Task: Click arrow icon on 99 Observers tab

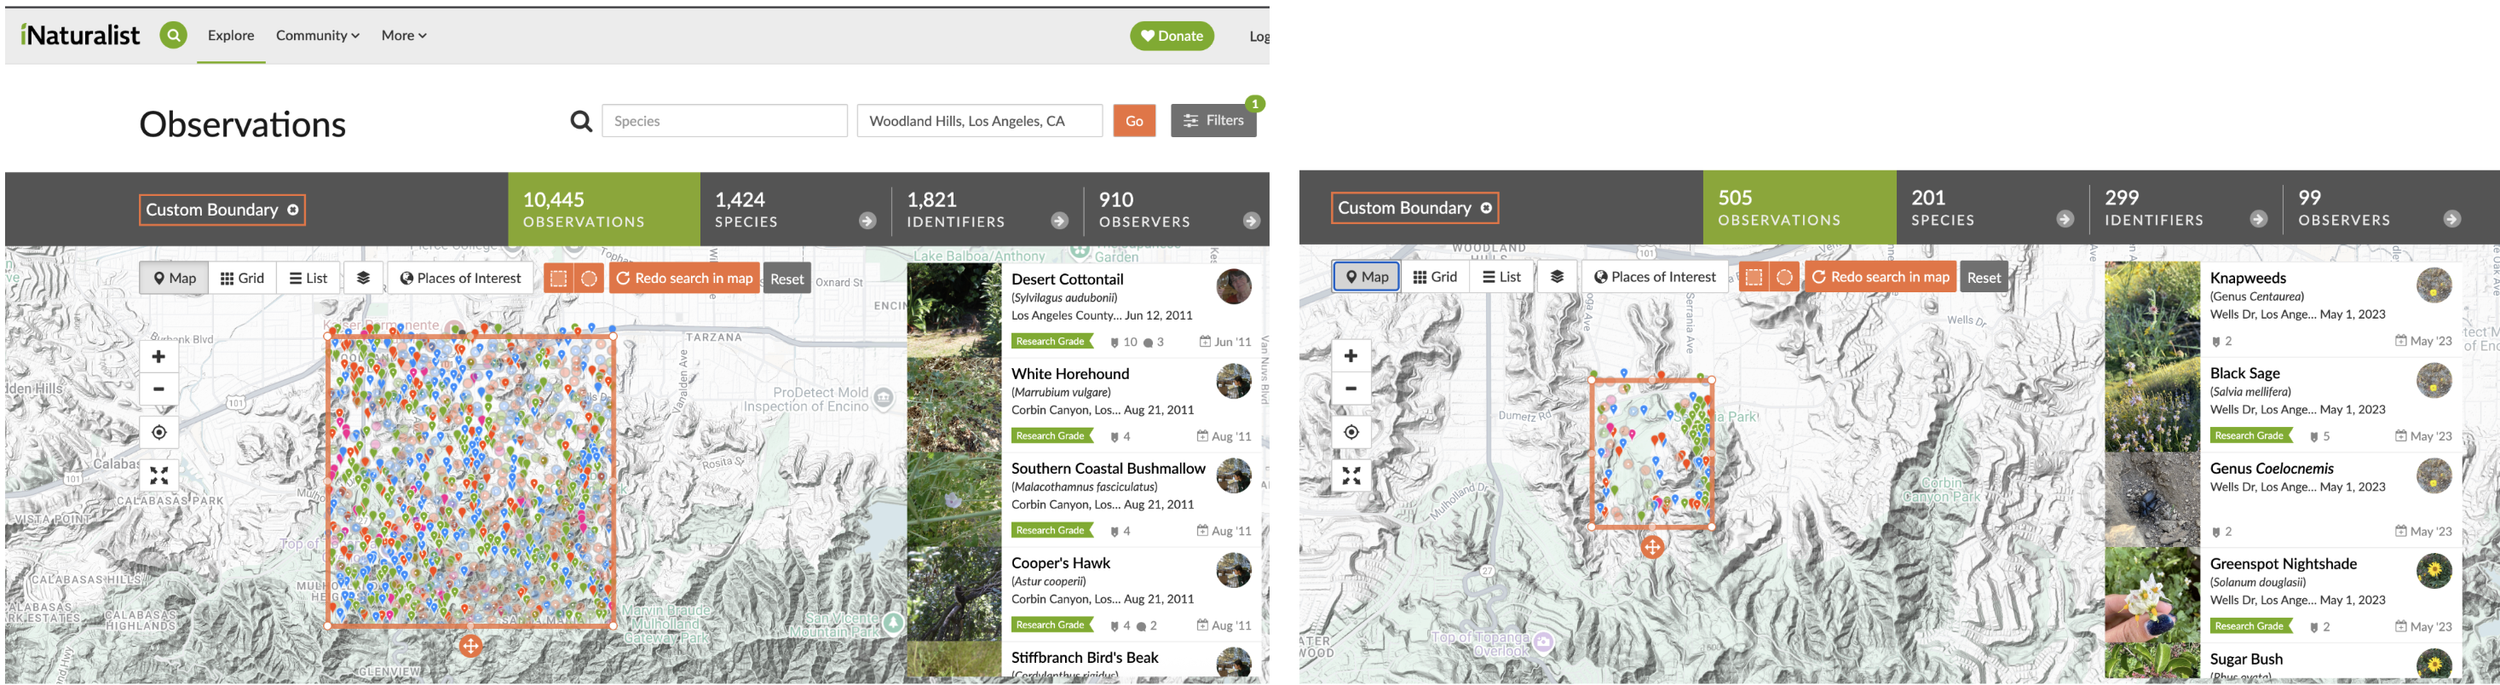Action: pyautogui.click(x=2452, y=219)
